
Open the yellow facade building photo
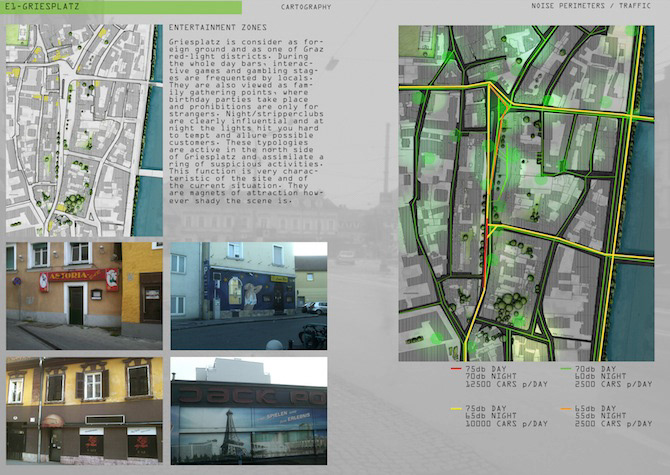84,411
